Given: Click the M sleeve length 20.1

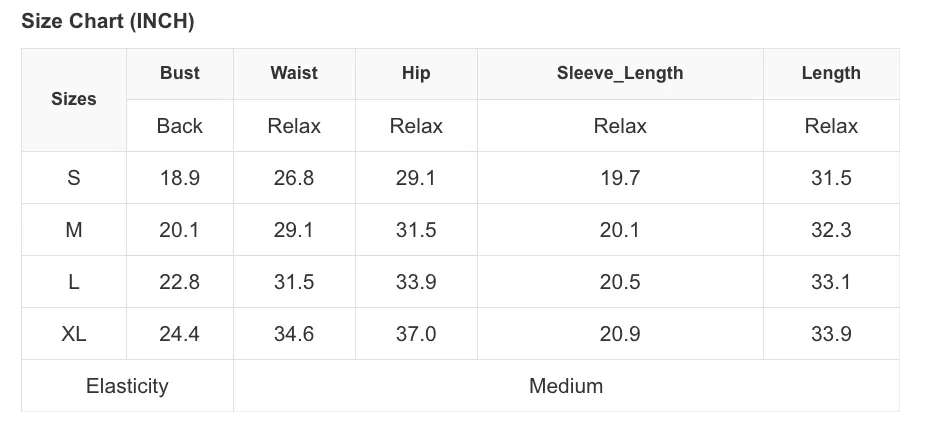Looking at the screenshot, I should click(x=620, y=230).
